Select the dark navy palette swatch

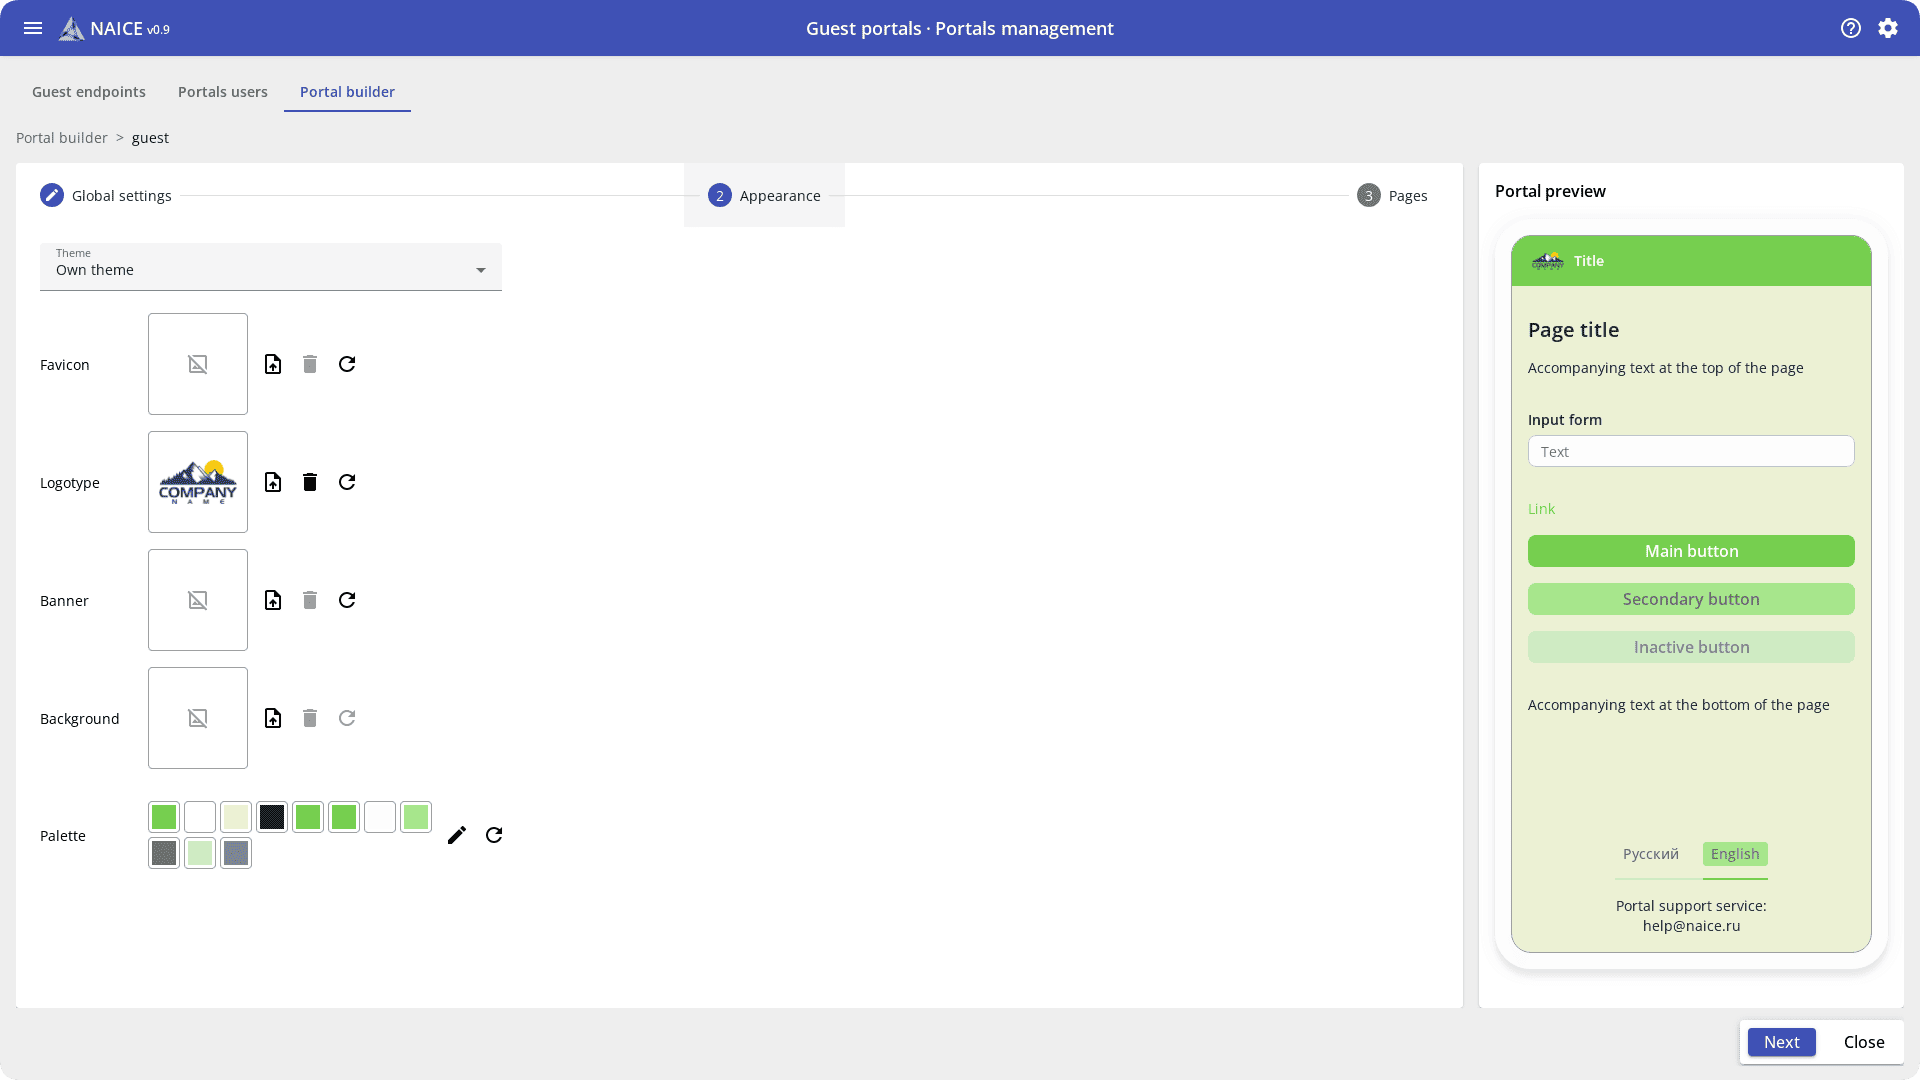(272, 817)
